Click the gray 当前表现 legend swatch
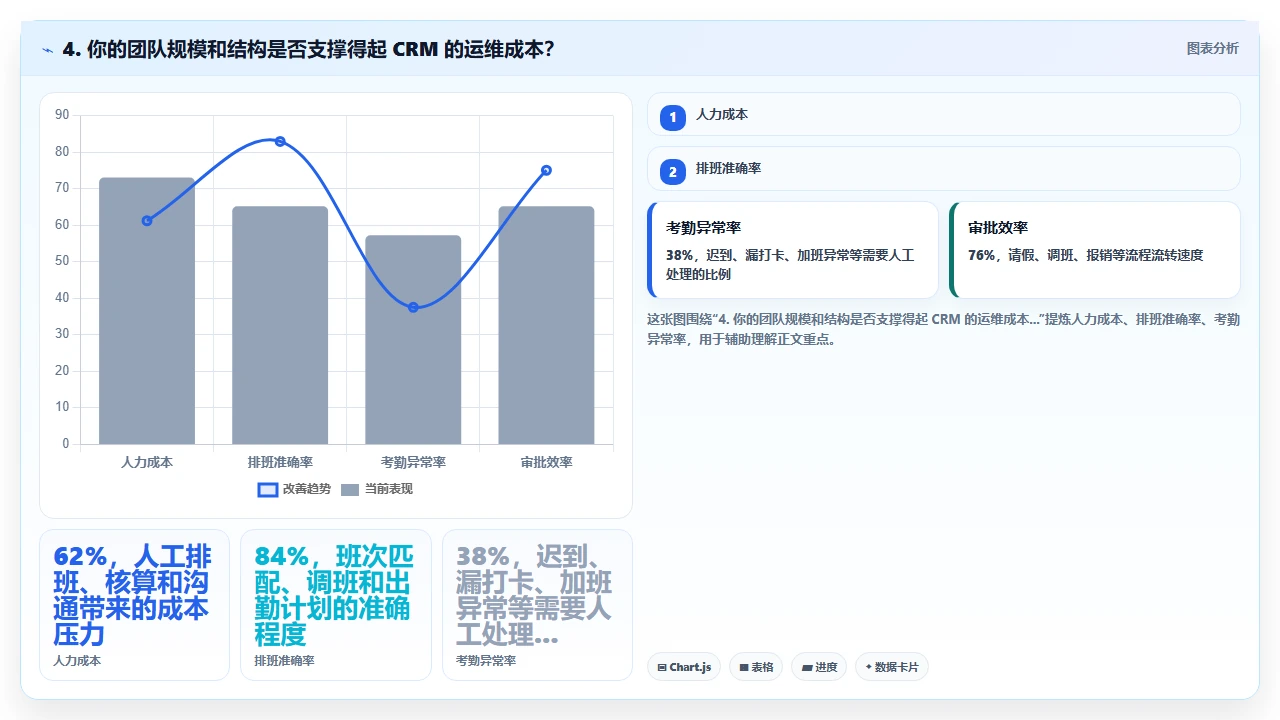 tap(350, 490)
